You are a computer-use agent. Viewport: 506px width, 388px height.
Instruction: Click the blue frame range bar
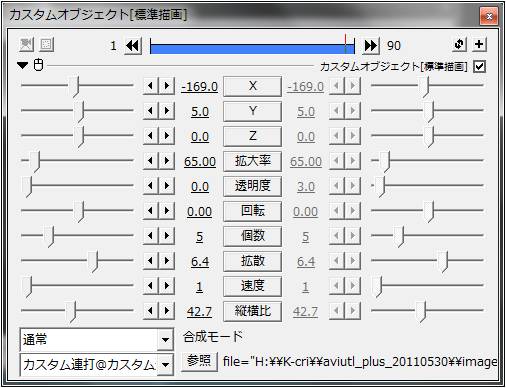(252, 49)
